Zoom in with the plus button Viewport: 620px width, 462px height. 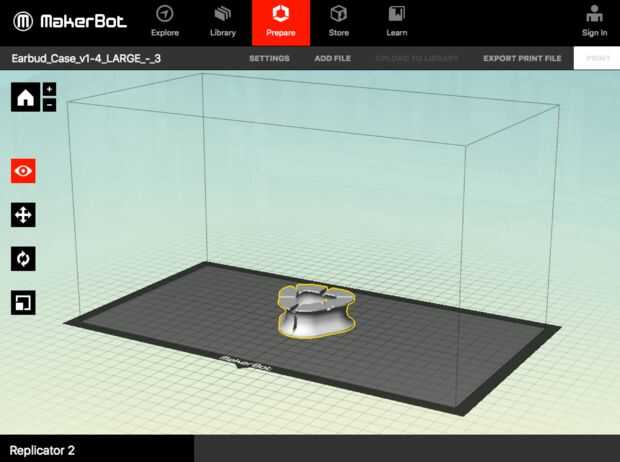[49, 89]
